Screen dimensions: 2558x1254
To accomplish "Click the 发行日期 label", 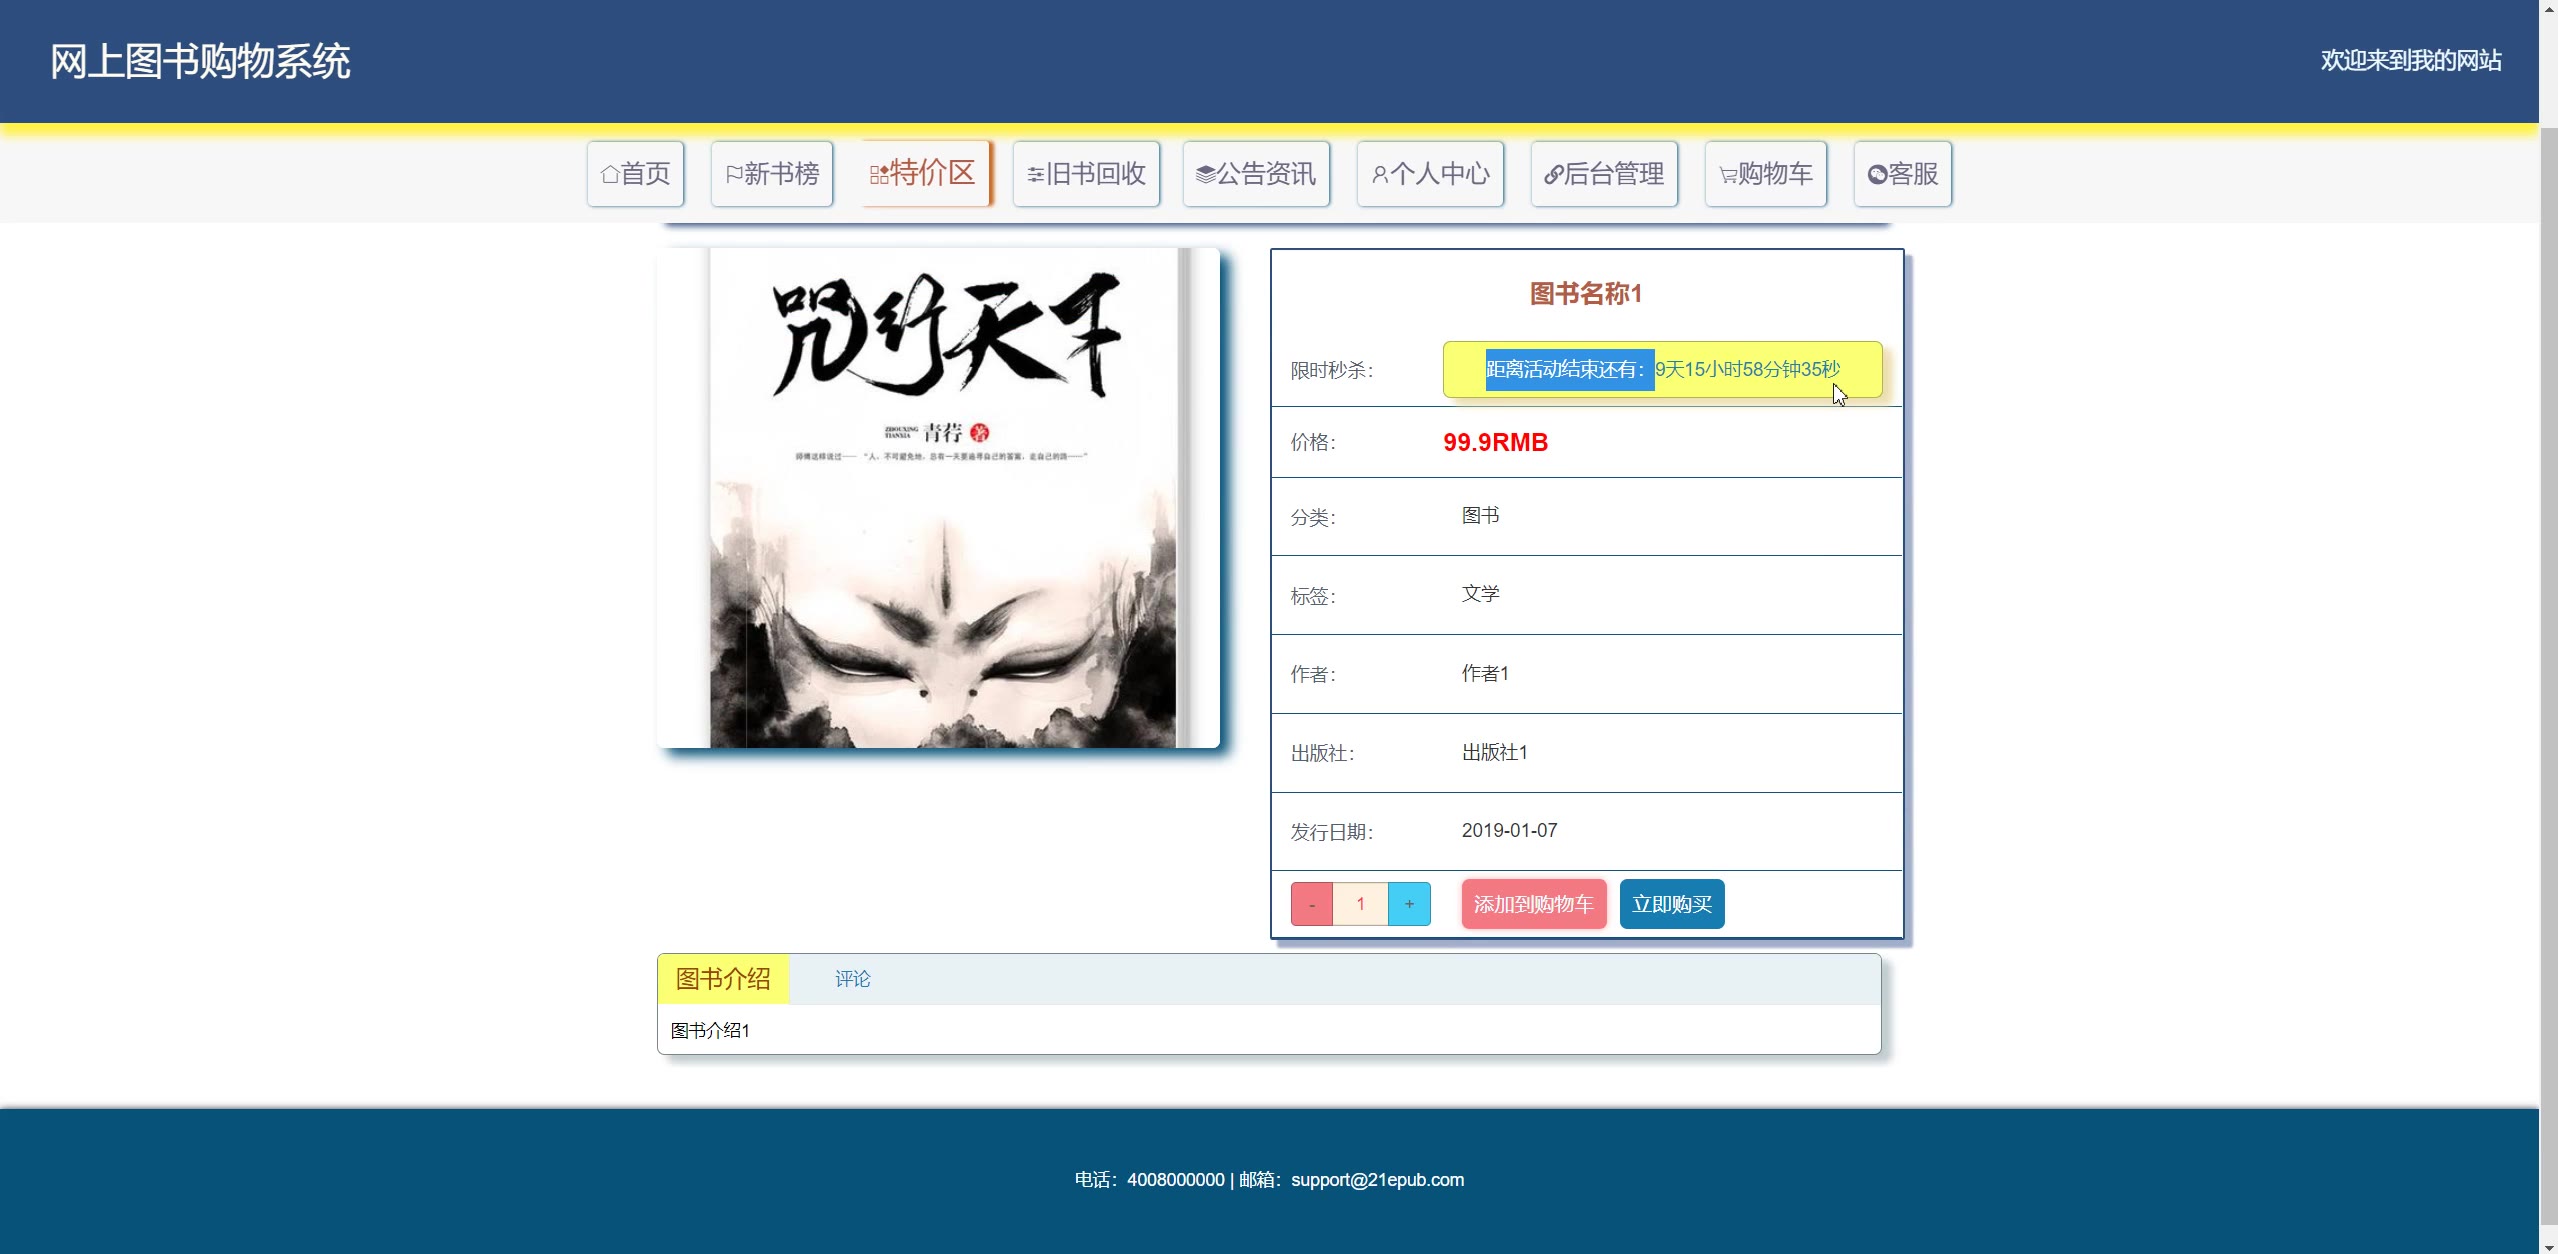I will [1332, 832].
